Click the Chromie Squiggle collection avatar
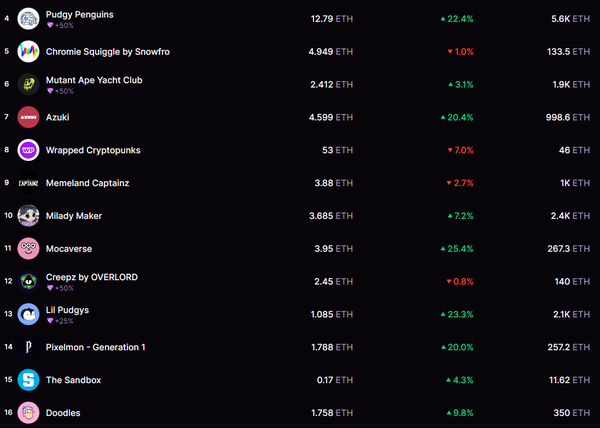600x428 pixels. pos(29,51)
